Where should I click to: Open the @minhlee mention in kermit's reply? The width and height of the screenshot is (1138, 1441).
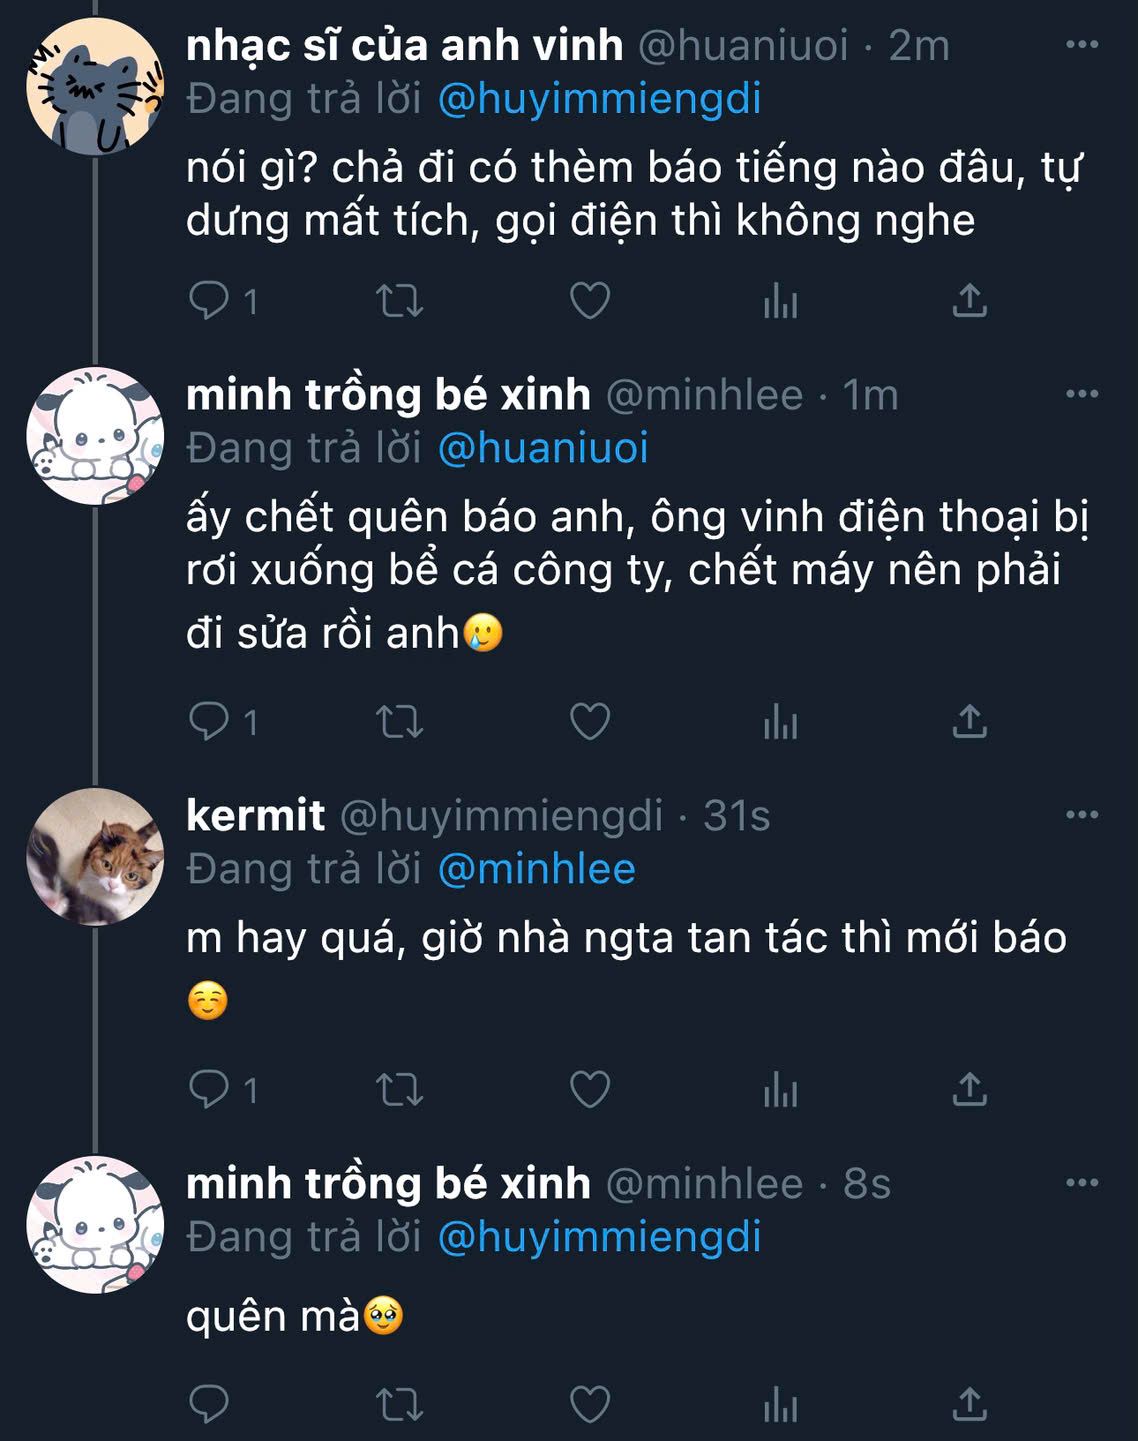(x=536, y=869)
